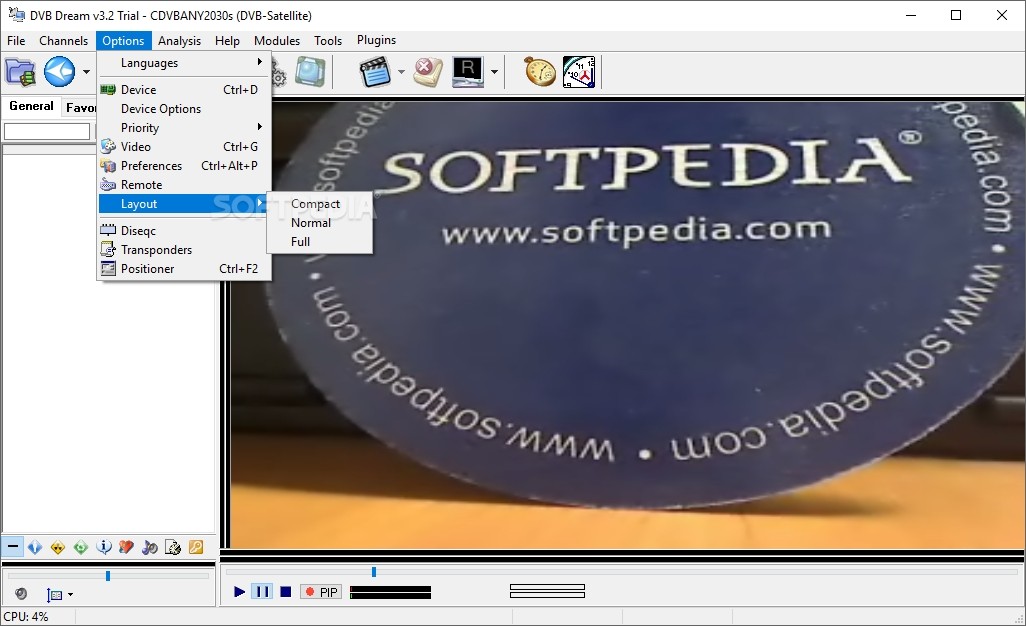
Task: Open Preferences from Options menu
Action: click(x=184, y=165)
